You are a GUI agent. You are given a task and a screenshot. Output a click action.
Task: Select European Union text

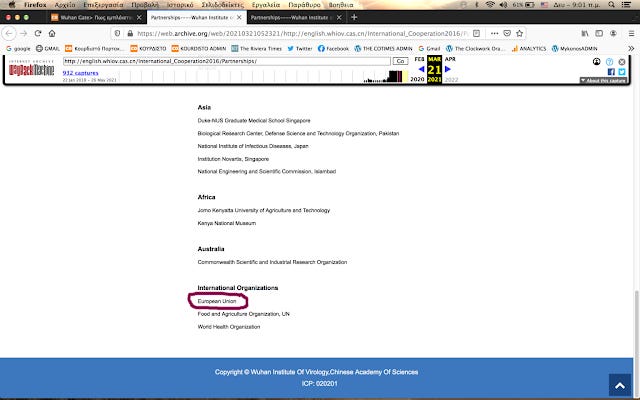point(217,301)
